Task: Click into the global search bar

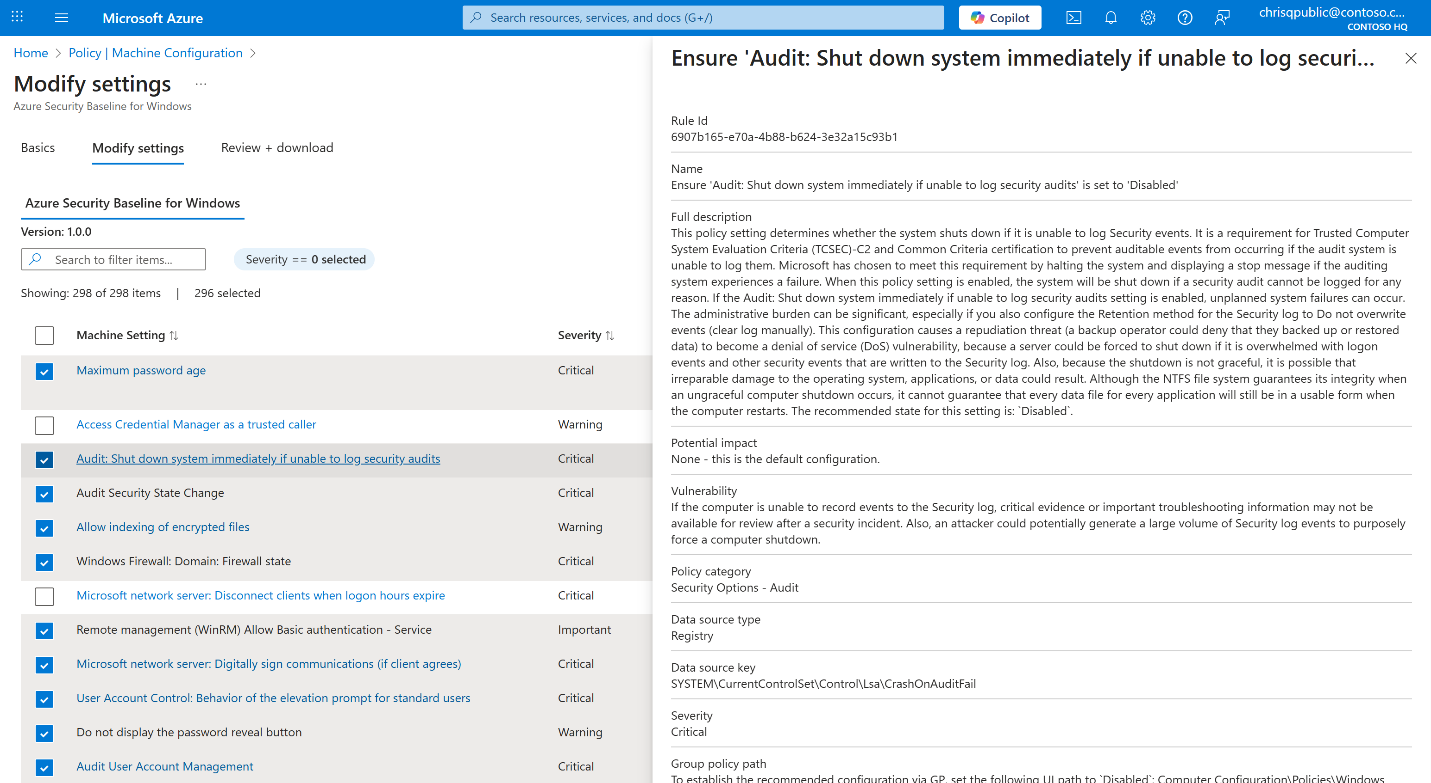Action: click(703, 18)
